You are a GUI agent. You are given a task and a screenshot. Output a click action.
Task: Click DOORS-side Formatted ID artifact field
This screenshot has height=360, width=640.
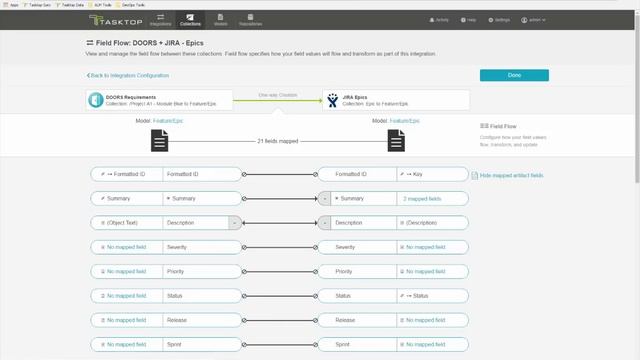(x=127, y=174)
